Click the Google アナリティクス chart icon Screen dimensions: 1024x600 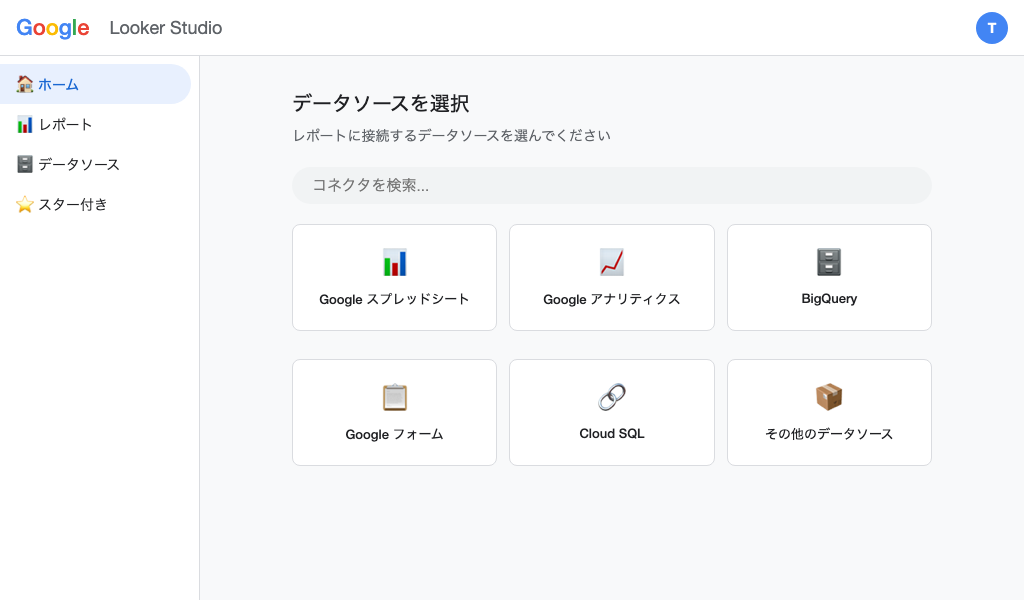[x=611, y=262]
